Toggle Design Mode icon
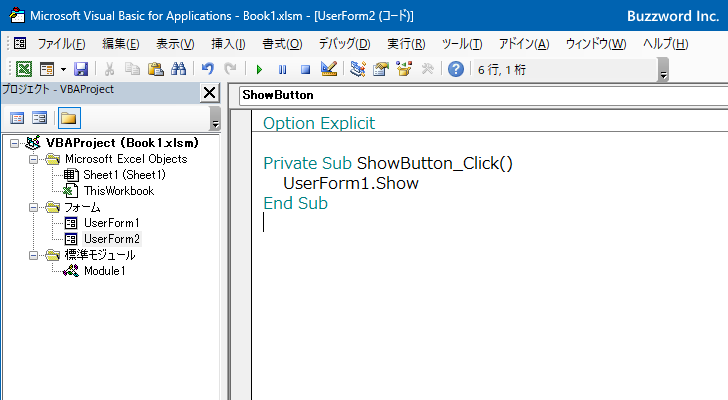Screen dimensions: 728x400 click(329, 69)
